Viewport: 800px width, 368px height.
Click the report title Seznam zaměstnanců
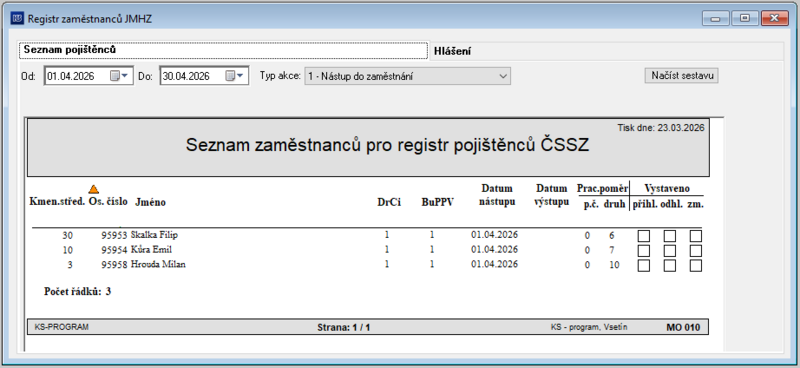coord(388,145)
